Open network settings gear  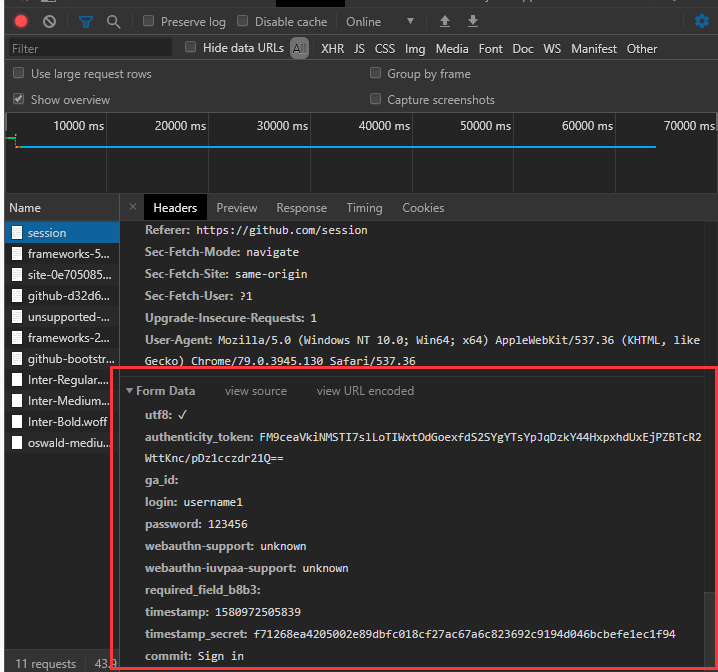[x=702, y=21]
